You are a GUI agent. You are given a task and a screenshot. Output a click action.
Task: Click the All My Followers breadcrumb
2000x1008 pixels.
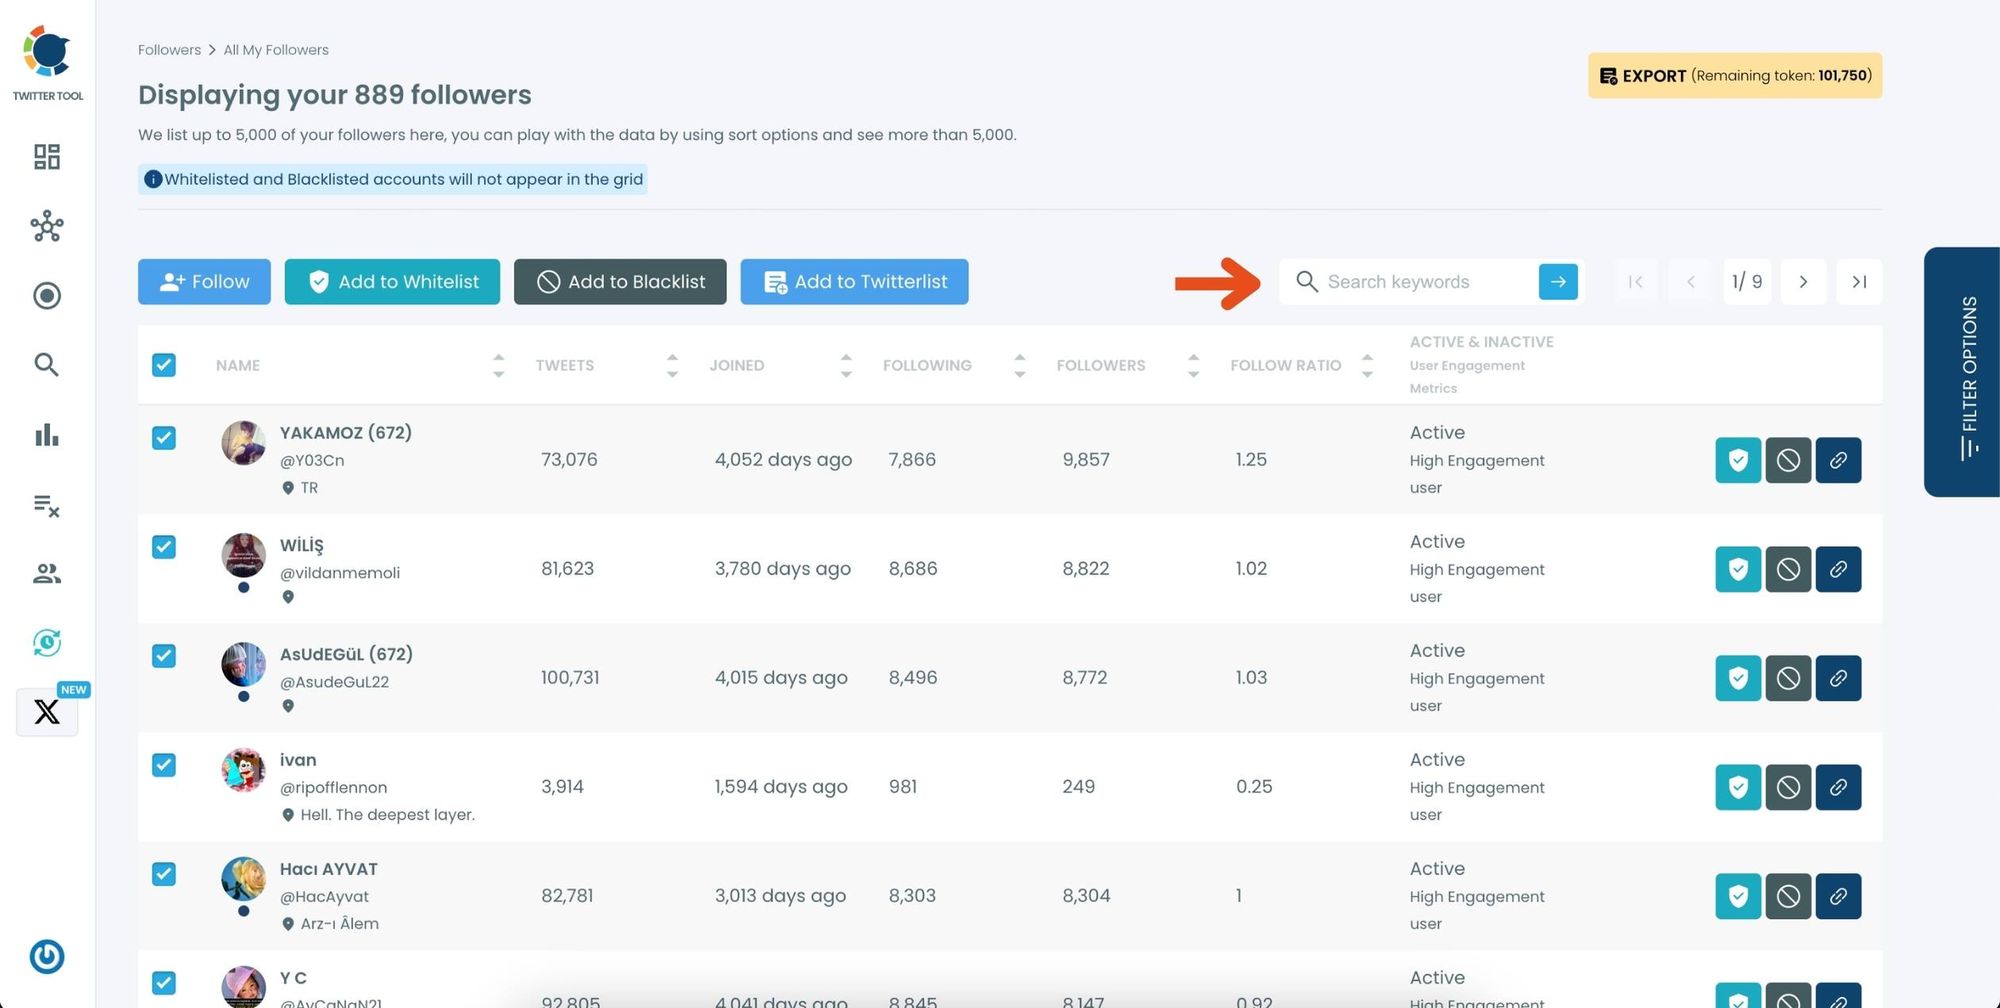(276, 50)
